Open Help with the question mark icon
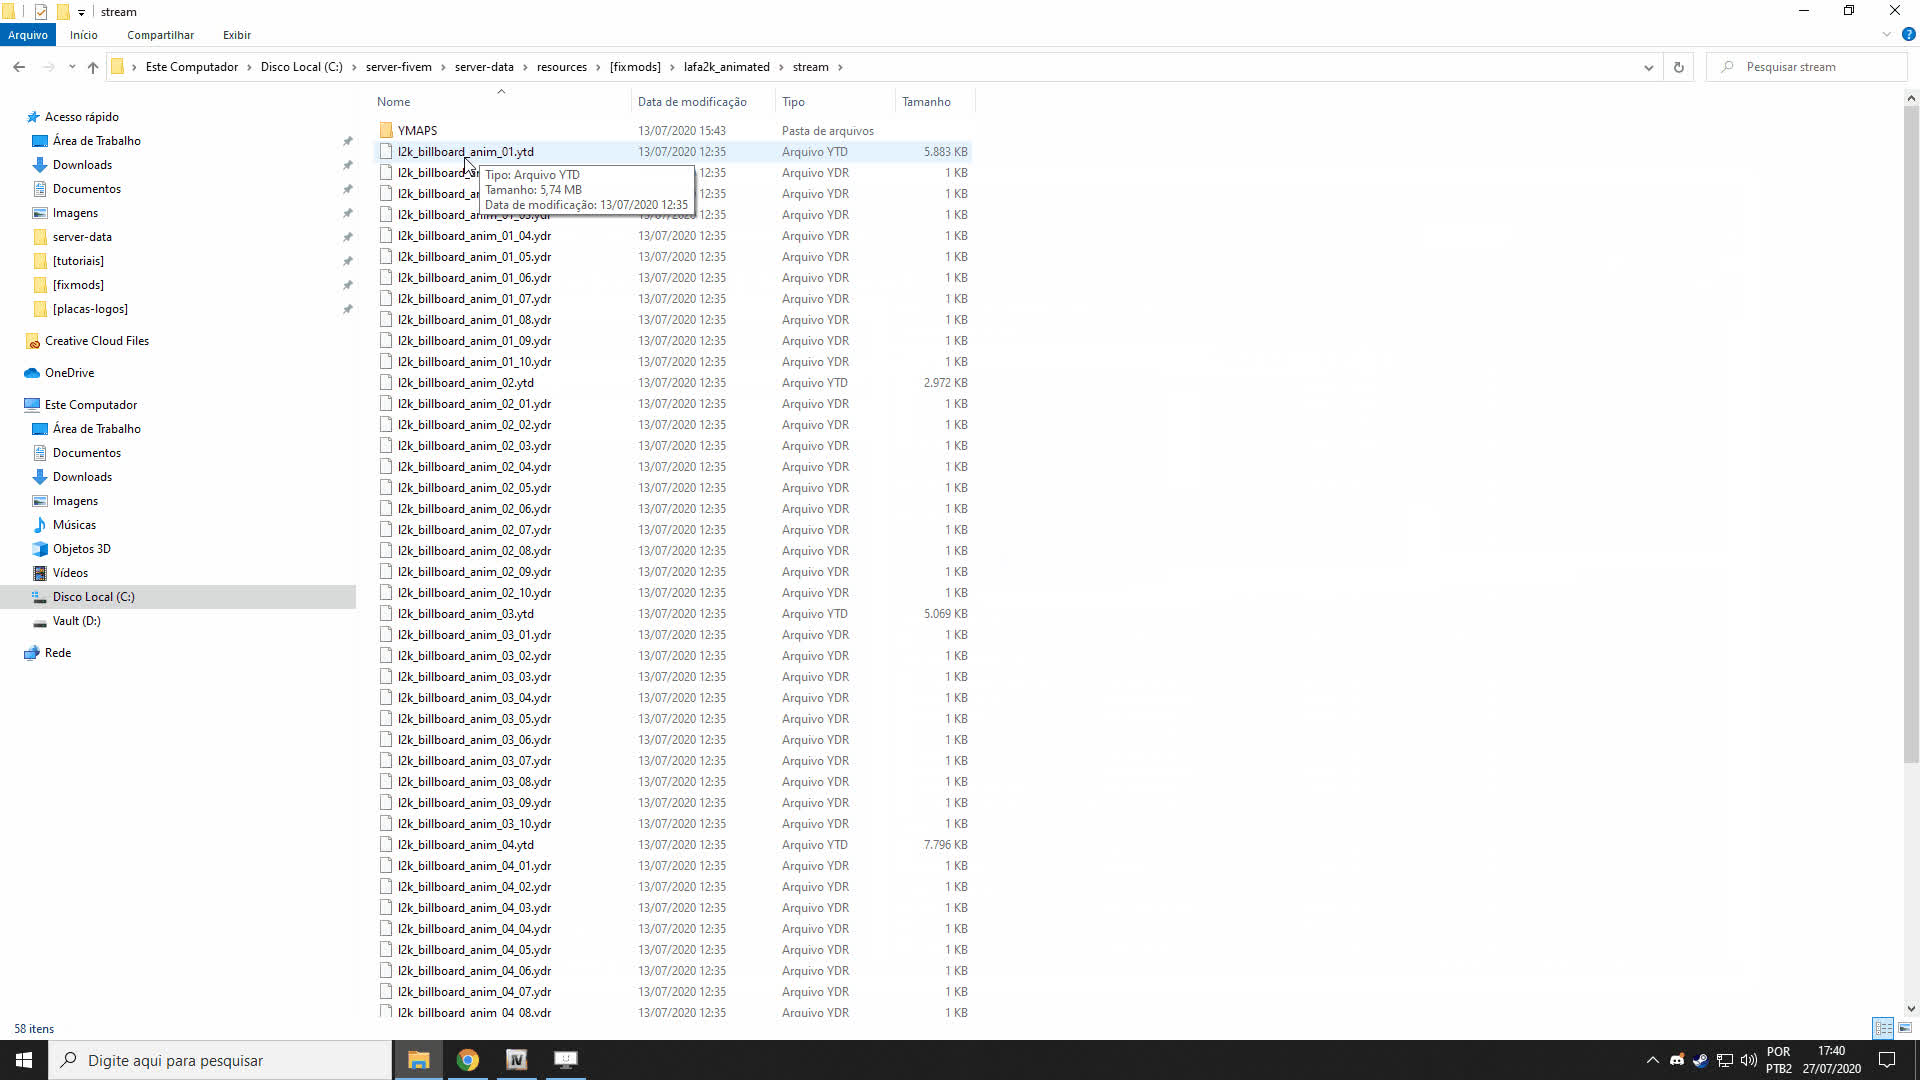 [1908, 34]
